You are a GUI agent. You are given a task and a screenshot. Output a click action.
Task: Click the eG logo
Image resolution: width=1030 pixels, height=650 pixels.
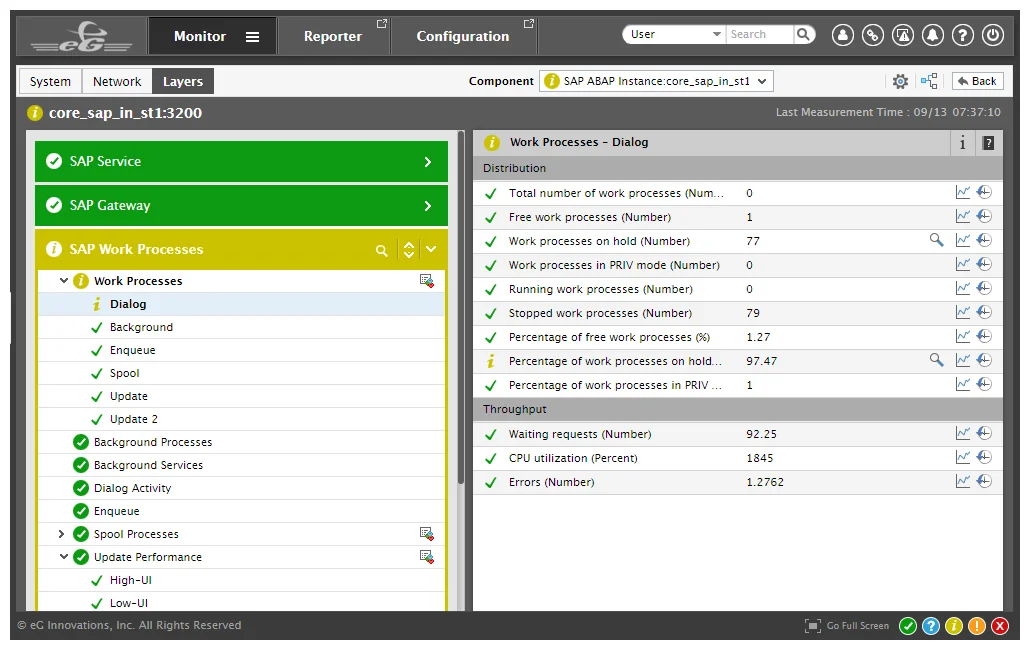pos(81,37)
